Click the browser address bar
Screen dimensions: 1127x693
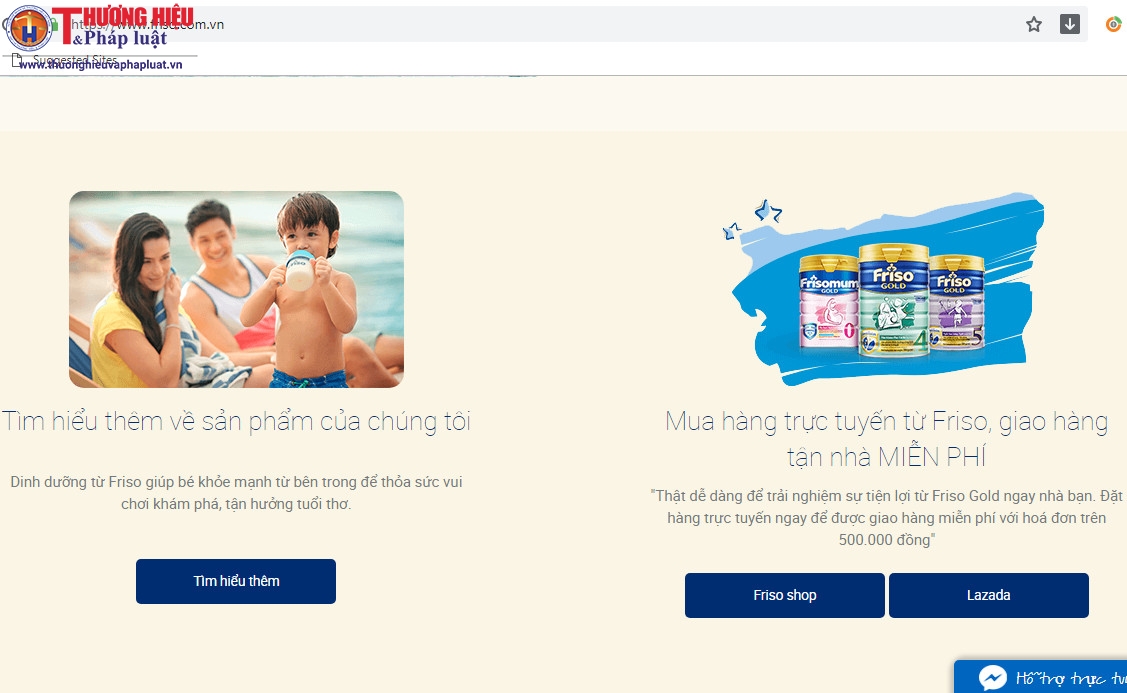point(546,24)
